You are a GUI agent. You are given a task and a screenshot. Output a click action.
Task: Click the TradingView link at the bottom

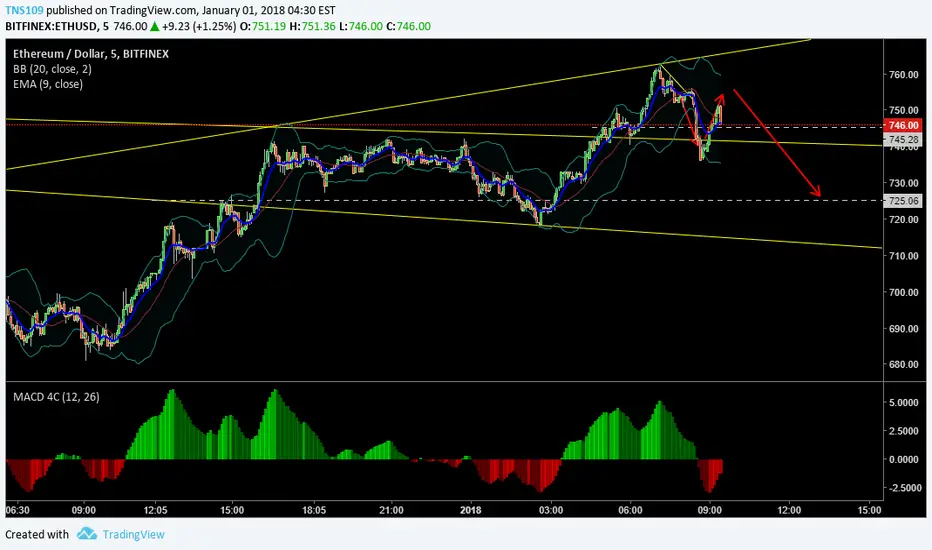(x=133, y=534)
